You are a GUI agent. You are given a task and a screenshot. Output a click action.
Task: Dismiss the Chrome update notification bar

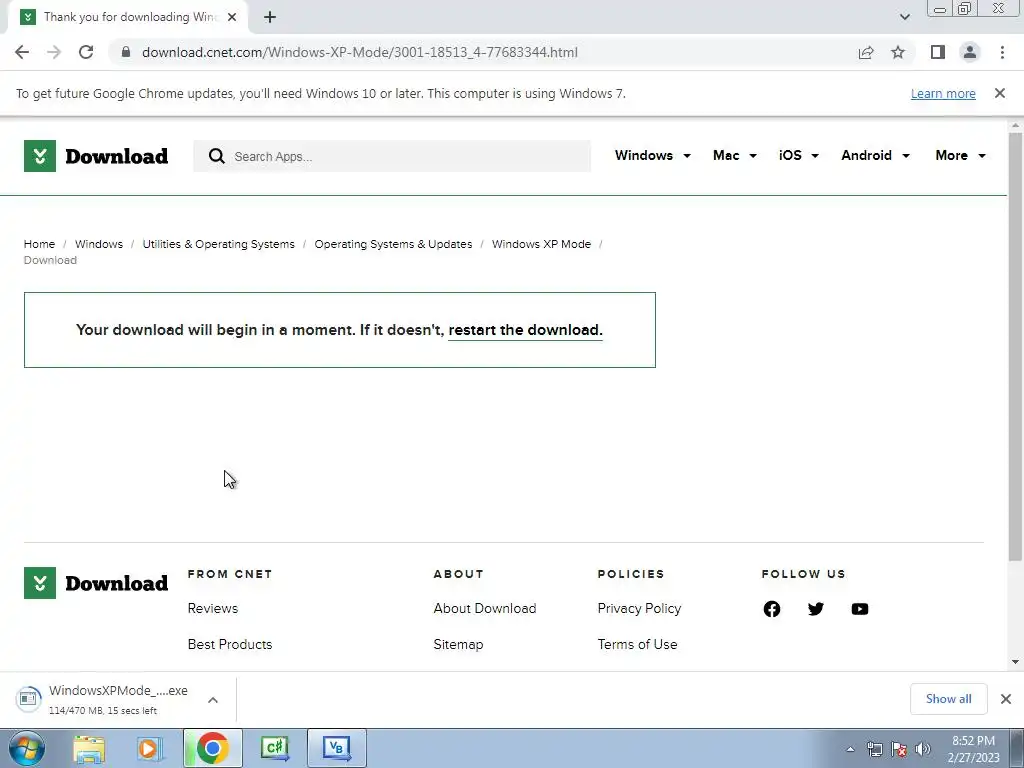999,93
